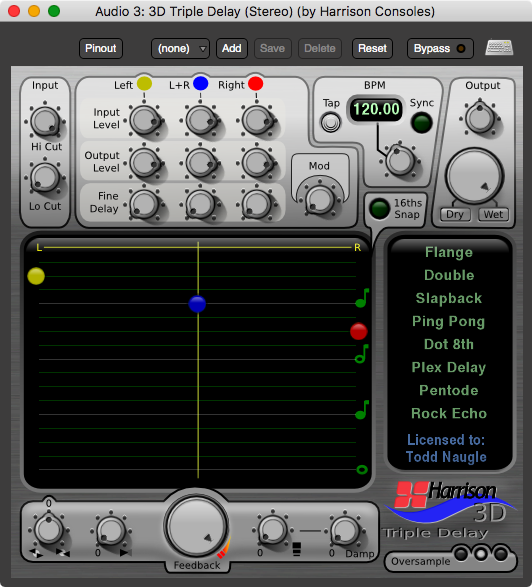532x587 pixels.
Task: Click the Save preset button
Action: point(273,49)
